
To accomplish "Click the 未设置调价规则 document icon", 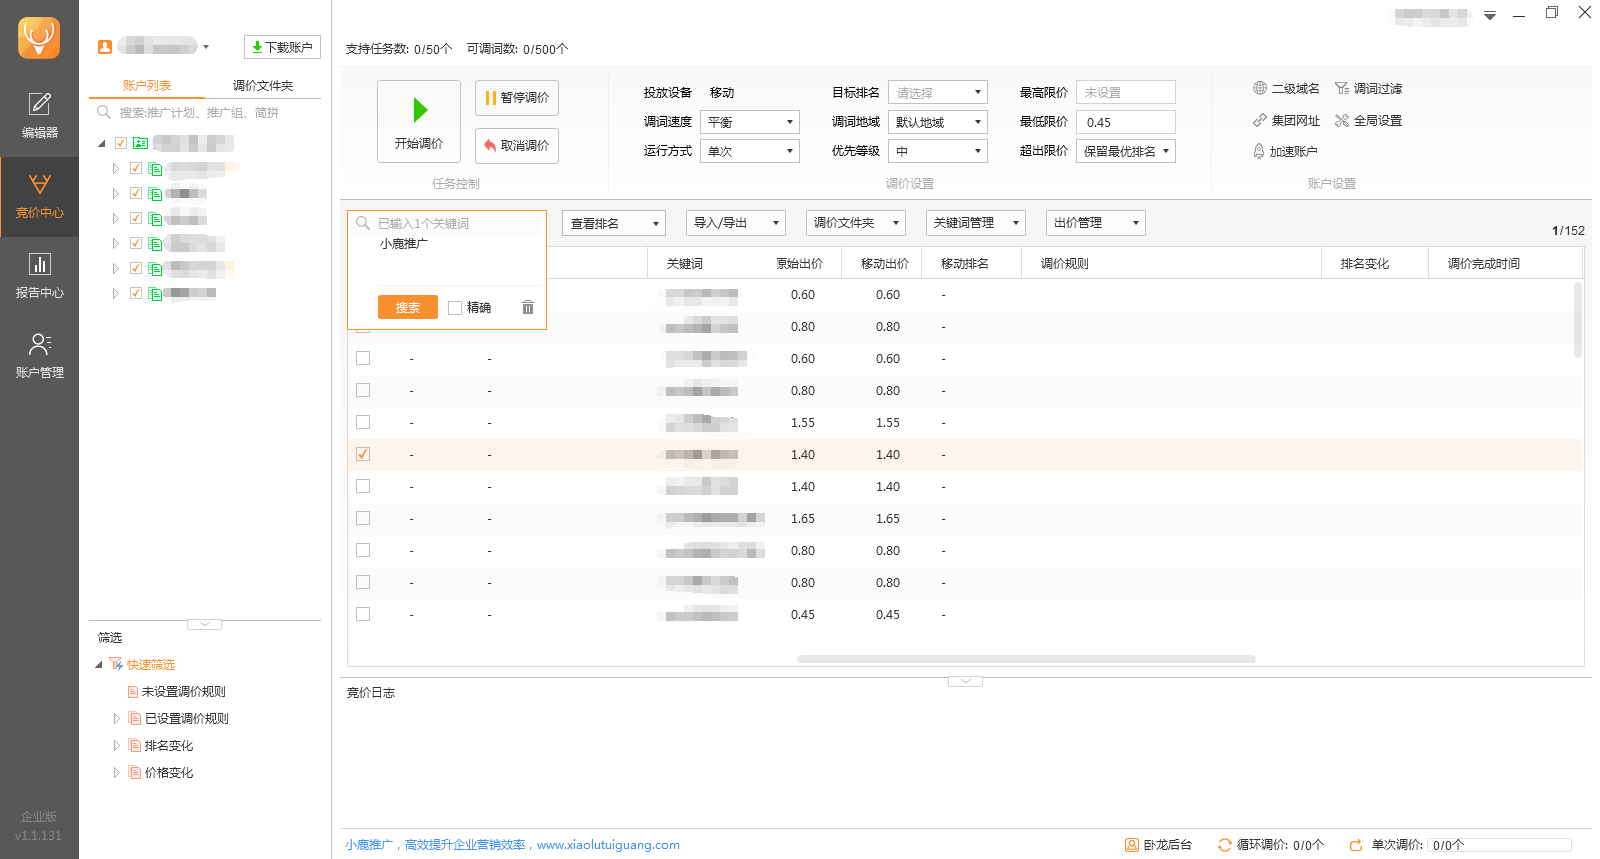I will tap(133, 692).
